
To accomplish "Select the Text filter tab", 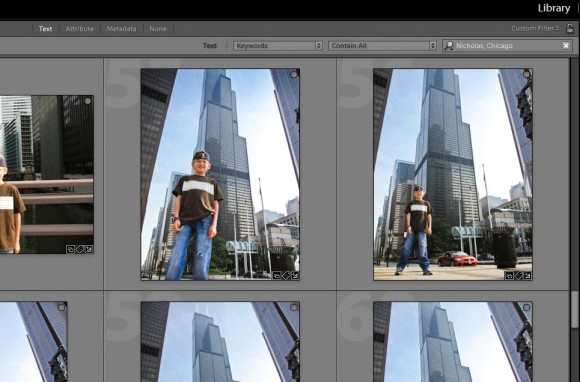I will click(45, 28).
